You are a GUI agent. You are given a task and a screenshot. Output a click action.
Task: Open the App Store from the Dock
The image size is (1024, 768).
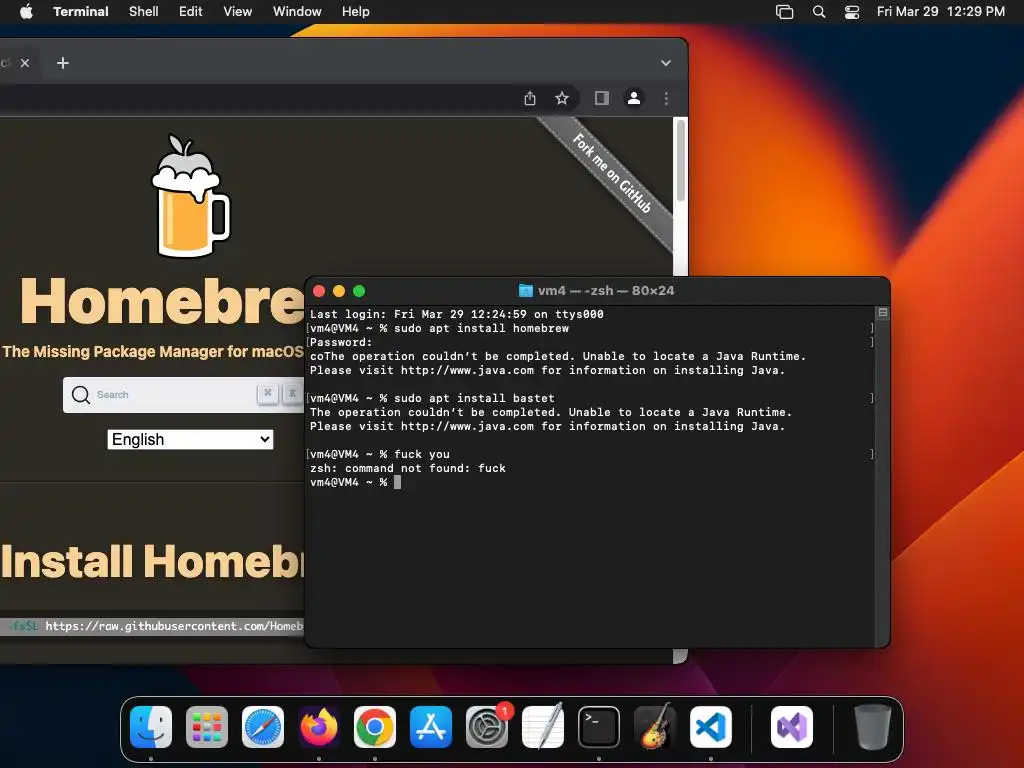pyautogui.click(x=431, y=727)
